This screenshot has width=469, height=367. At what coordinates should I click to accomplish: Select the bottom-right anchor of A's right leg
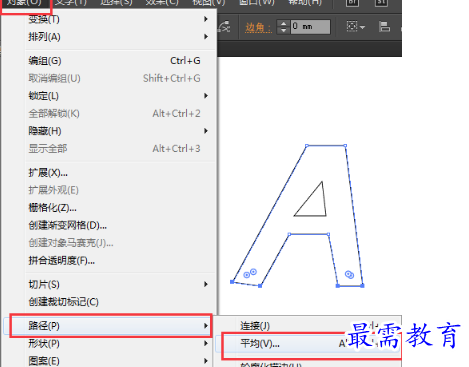(363, 286)
